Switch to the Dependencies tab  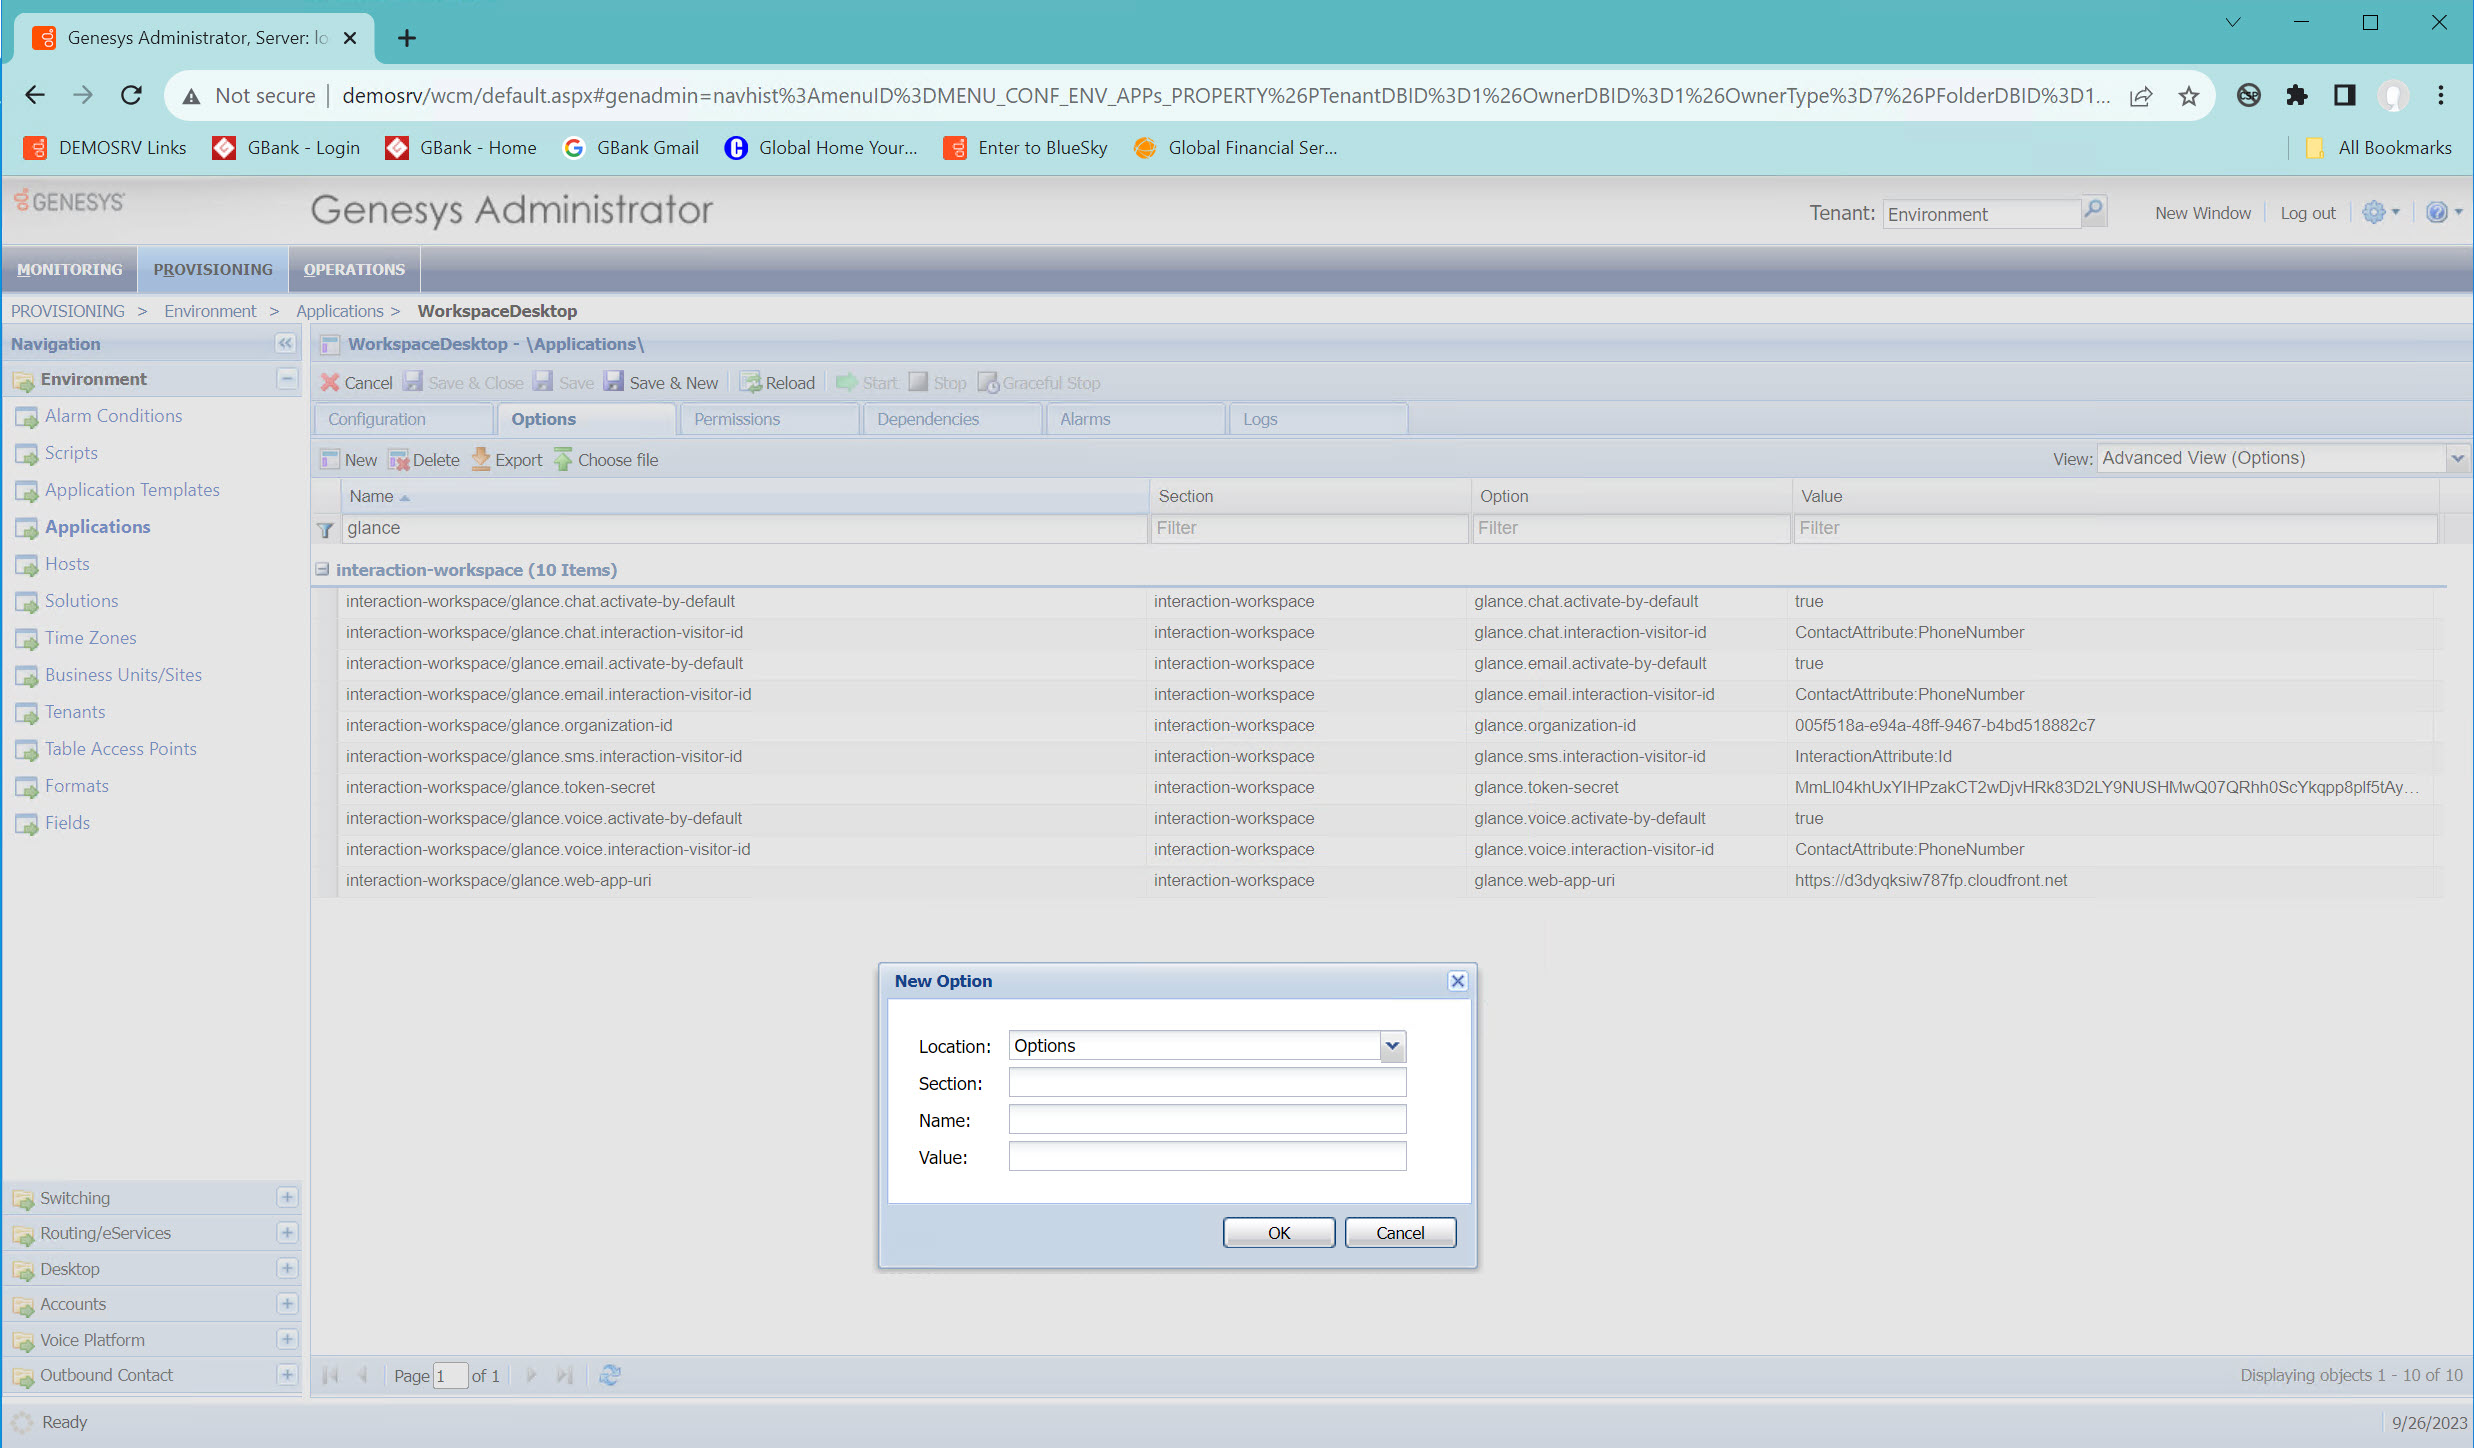point(951,419)
